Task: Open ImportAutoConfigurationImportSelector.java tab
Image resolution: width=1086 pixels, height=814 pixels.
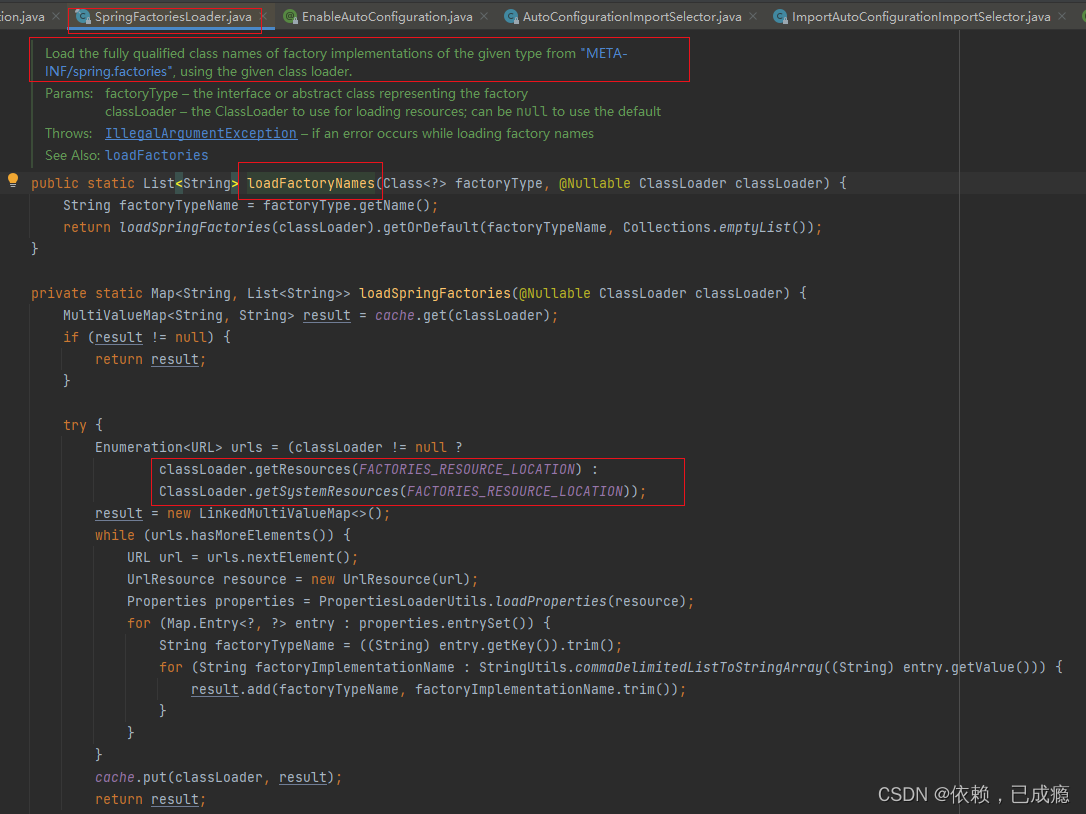Action: point(921,17)
